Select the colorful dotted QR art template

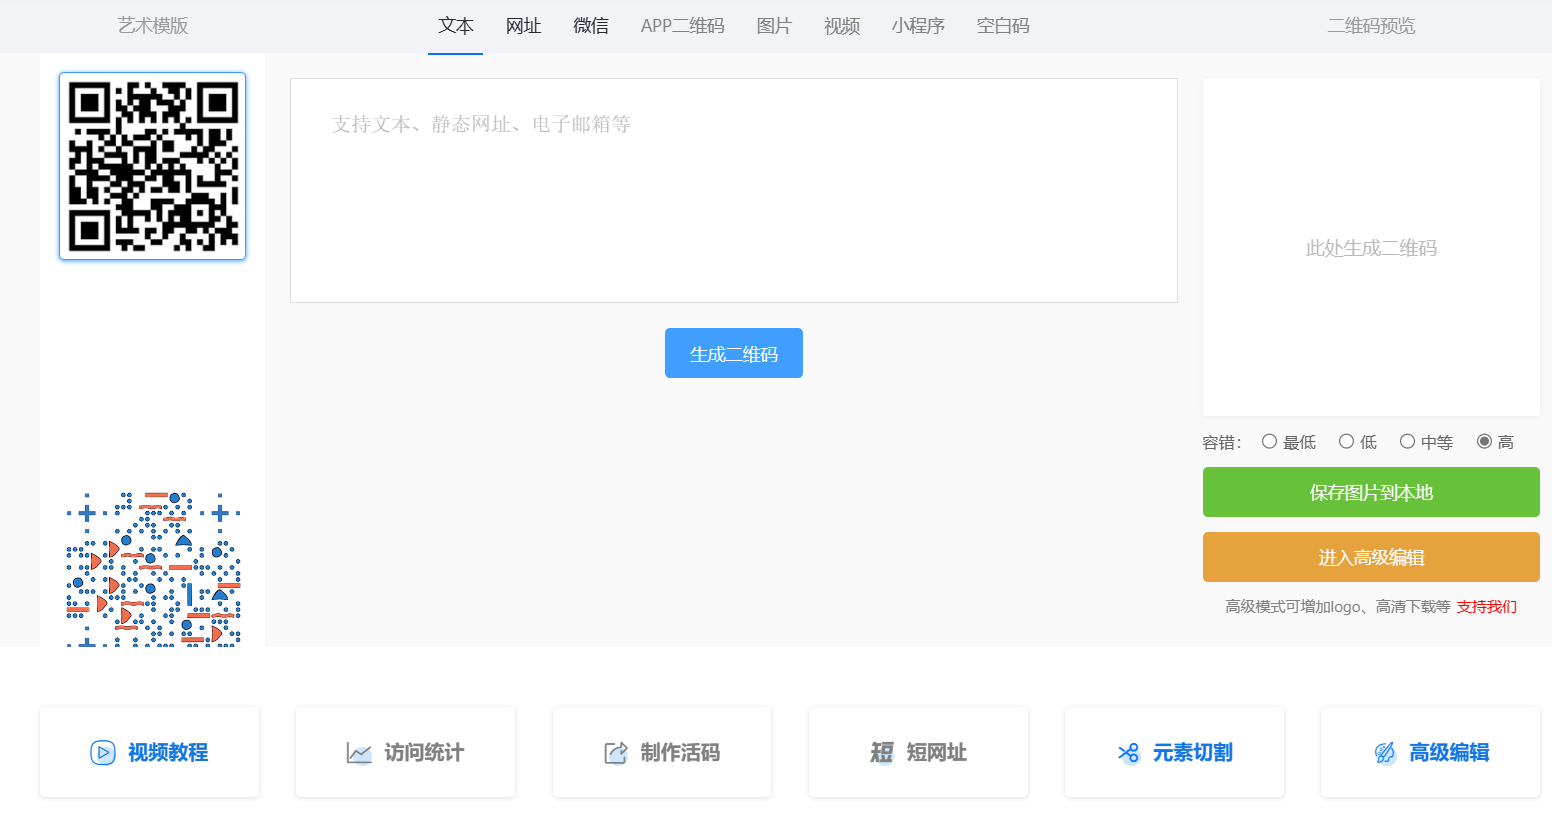point(151,567)
